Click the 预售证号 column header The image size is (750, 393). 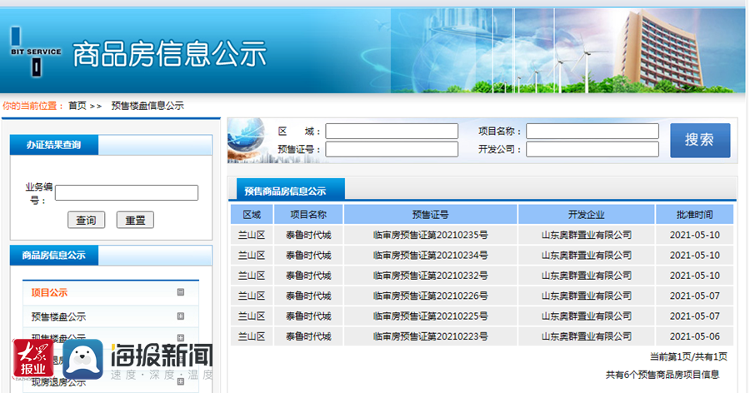[430, 215]
